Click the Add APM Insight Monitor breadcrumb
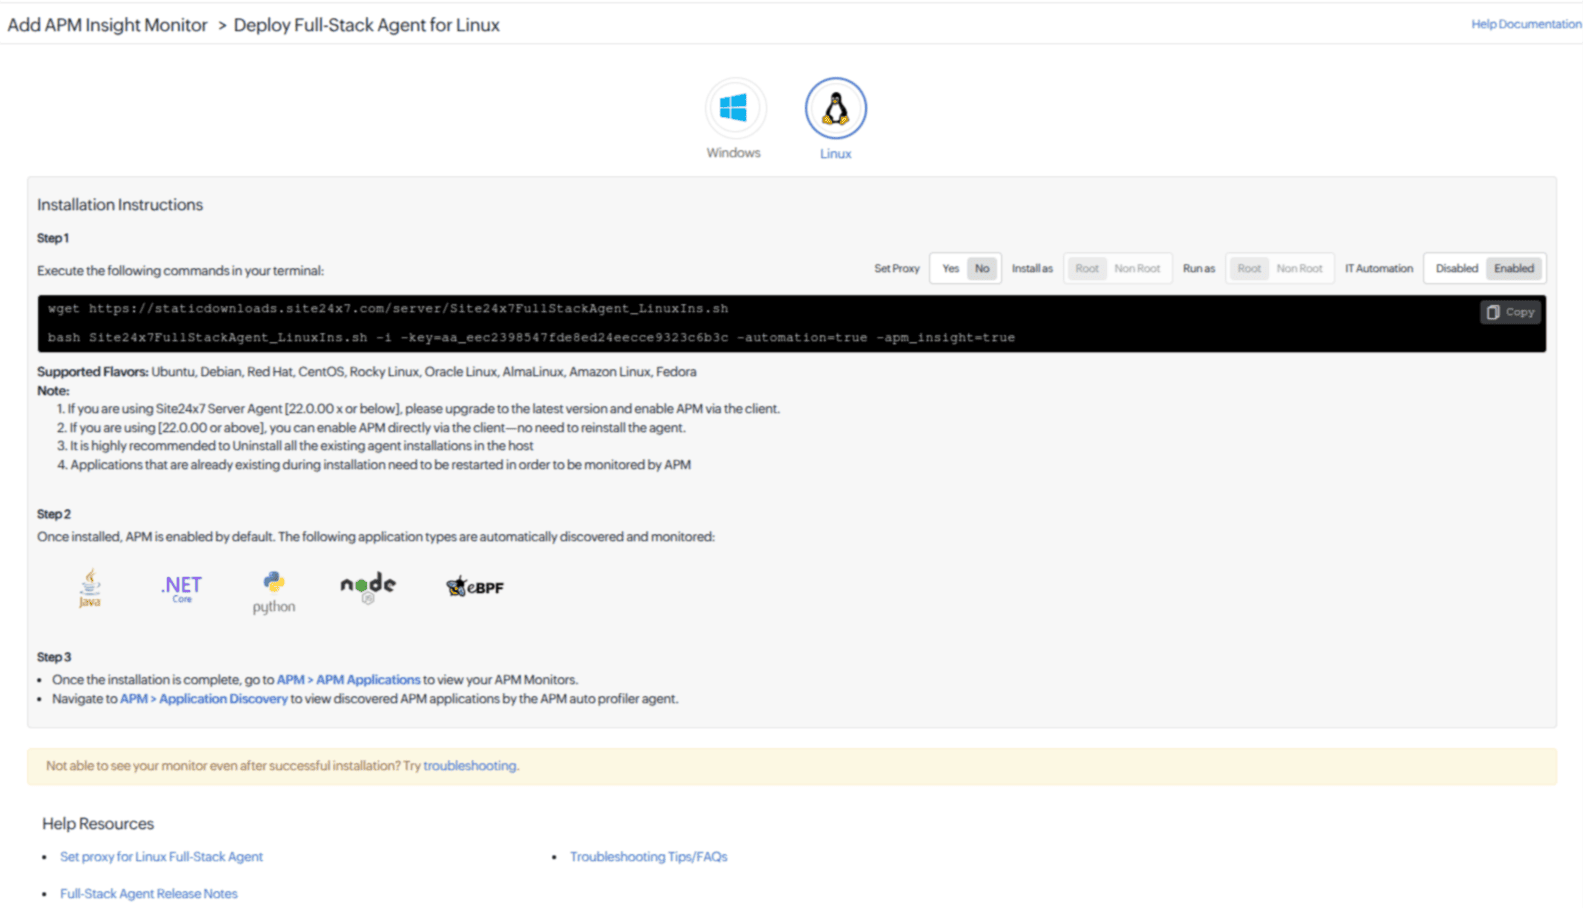 tap(107, 25)
